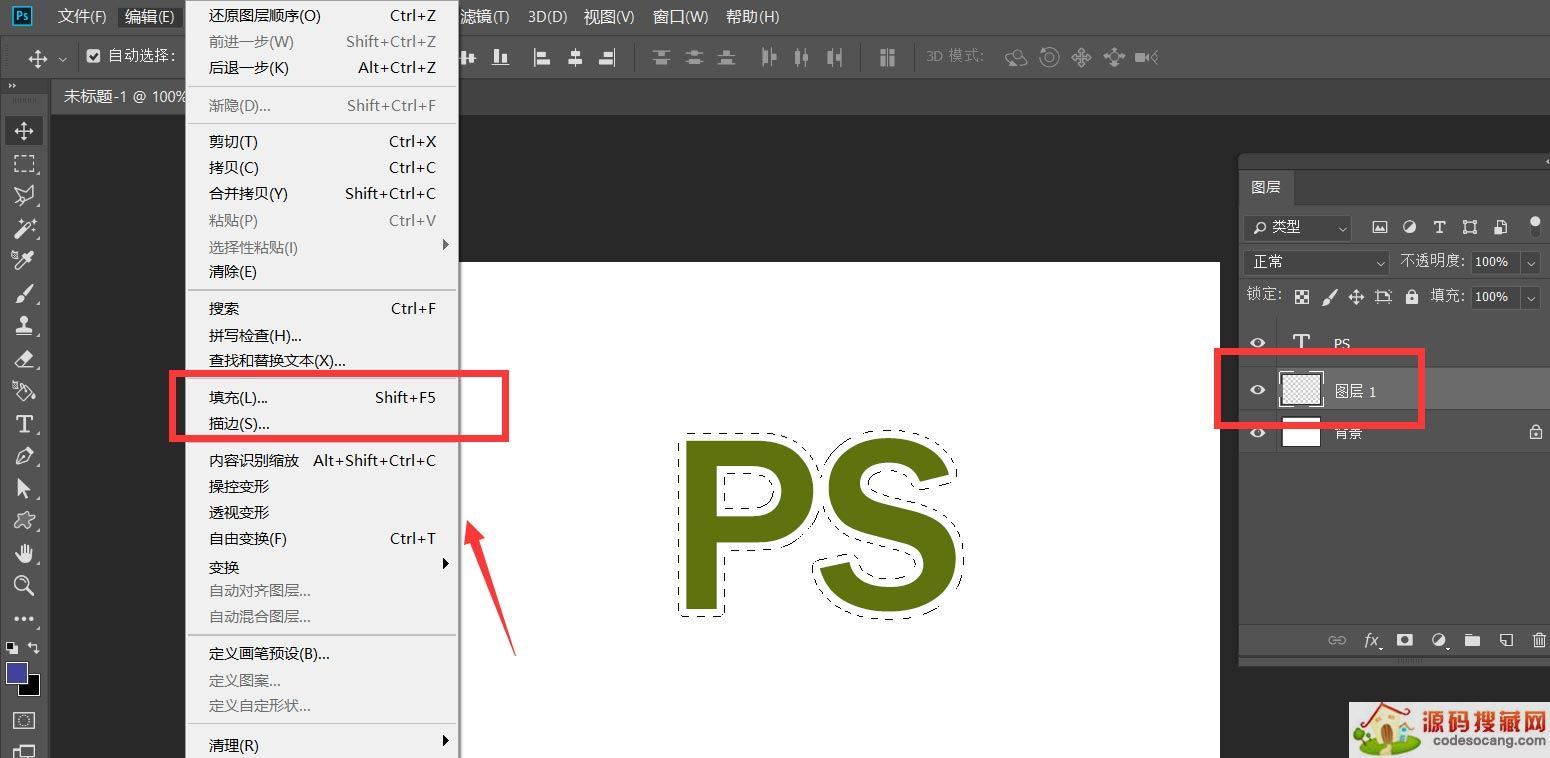Image resolution: width=1550 pixels, height=758 pixels.
Task: Select the Eraser tool
Action: pos(24,358)
